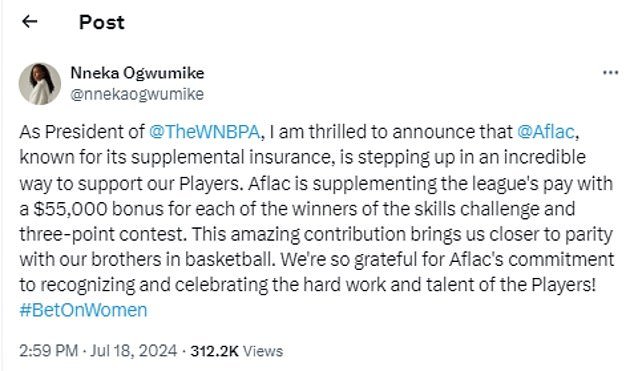Open Nneka Ogwumike's profile picture
Image resolution: width=634 pixels, height=371 pixels.
coord(40,84)
